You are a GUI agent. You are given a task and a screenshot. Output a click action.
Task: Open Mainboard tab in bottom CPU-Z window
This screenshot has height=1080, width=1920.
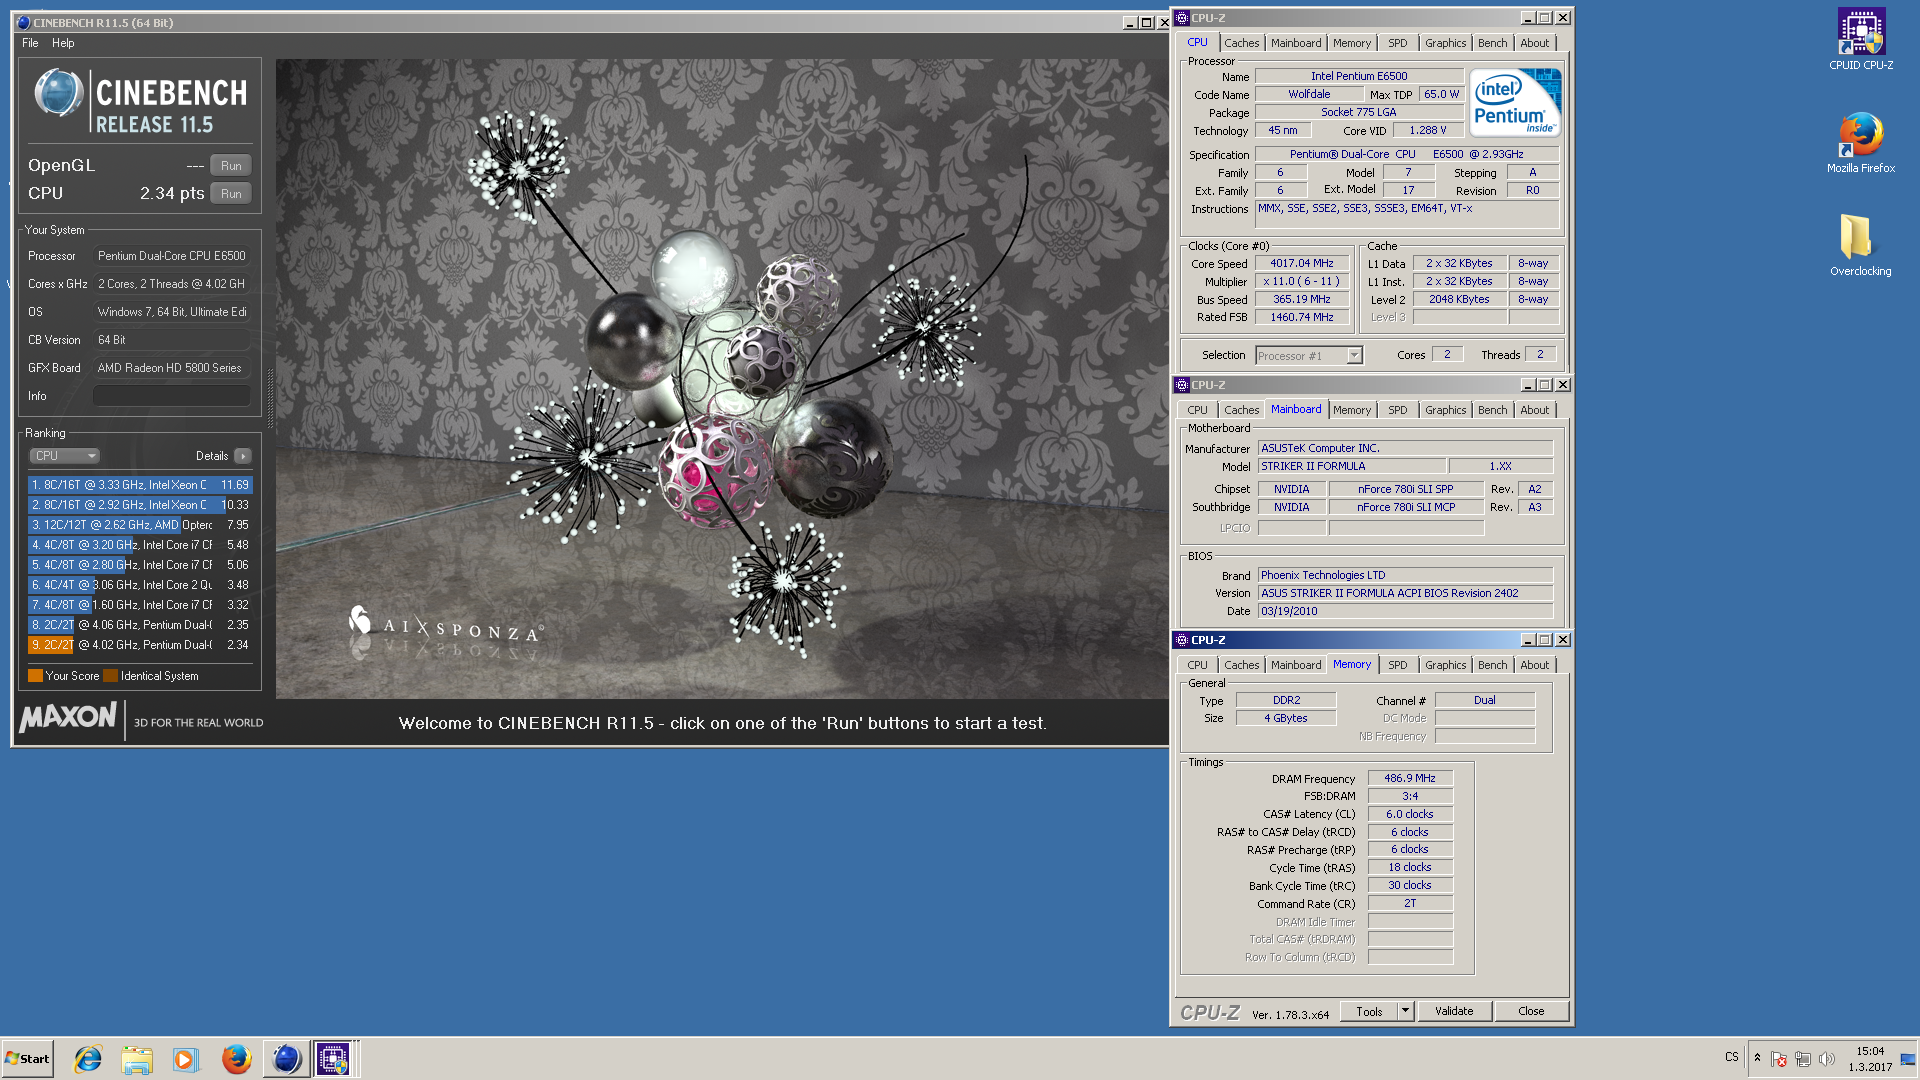(1296, 665)
